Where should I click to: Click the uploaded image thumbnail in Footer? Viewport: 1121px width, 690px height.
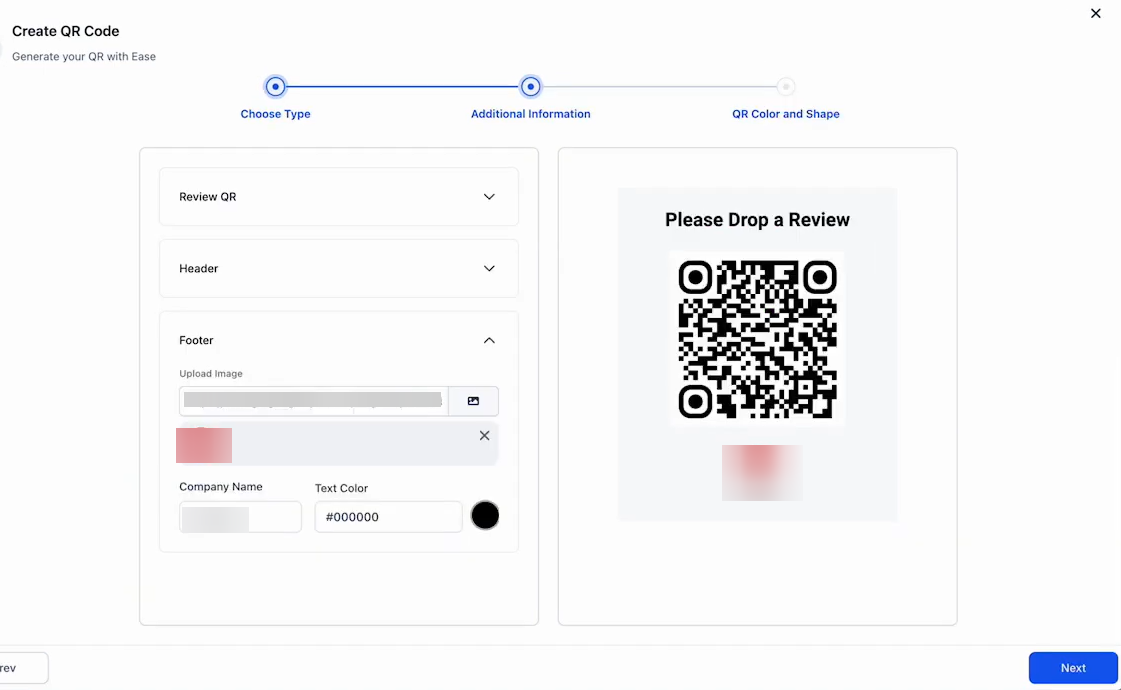tap(204, 445)
